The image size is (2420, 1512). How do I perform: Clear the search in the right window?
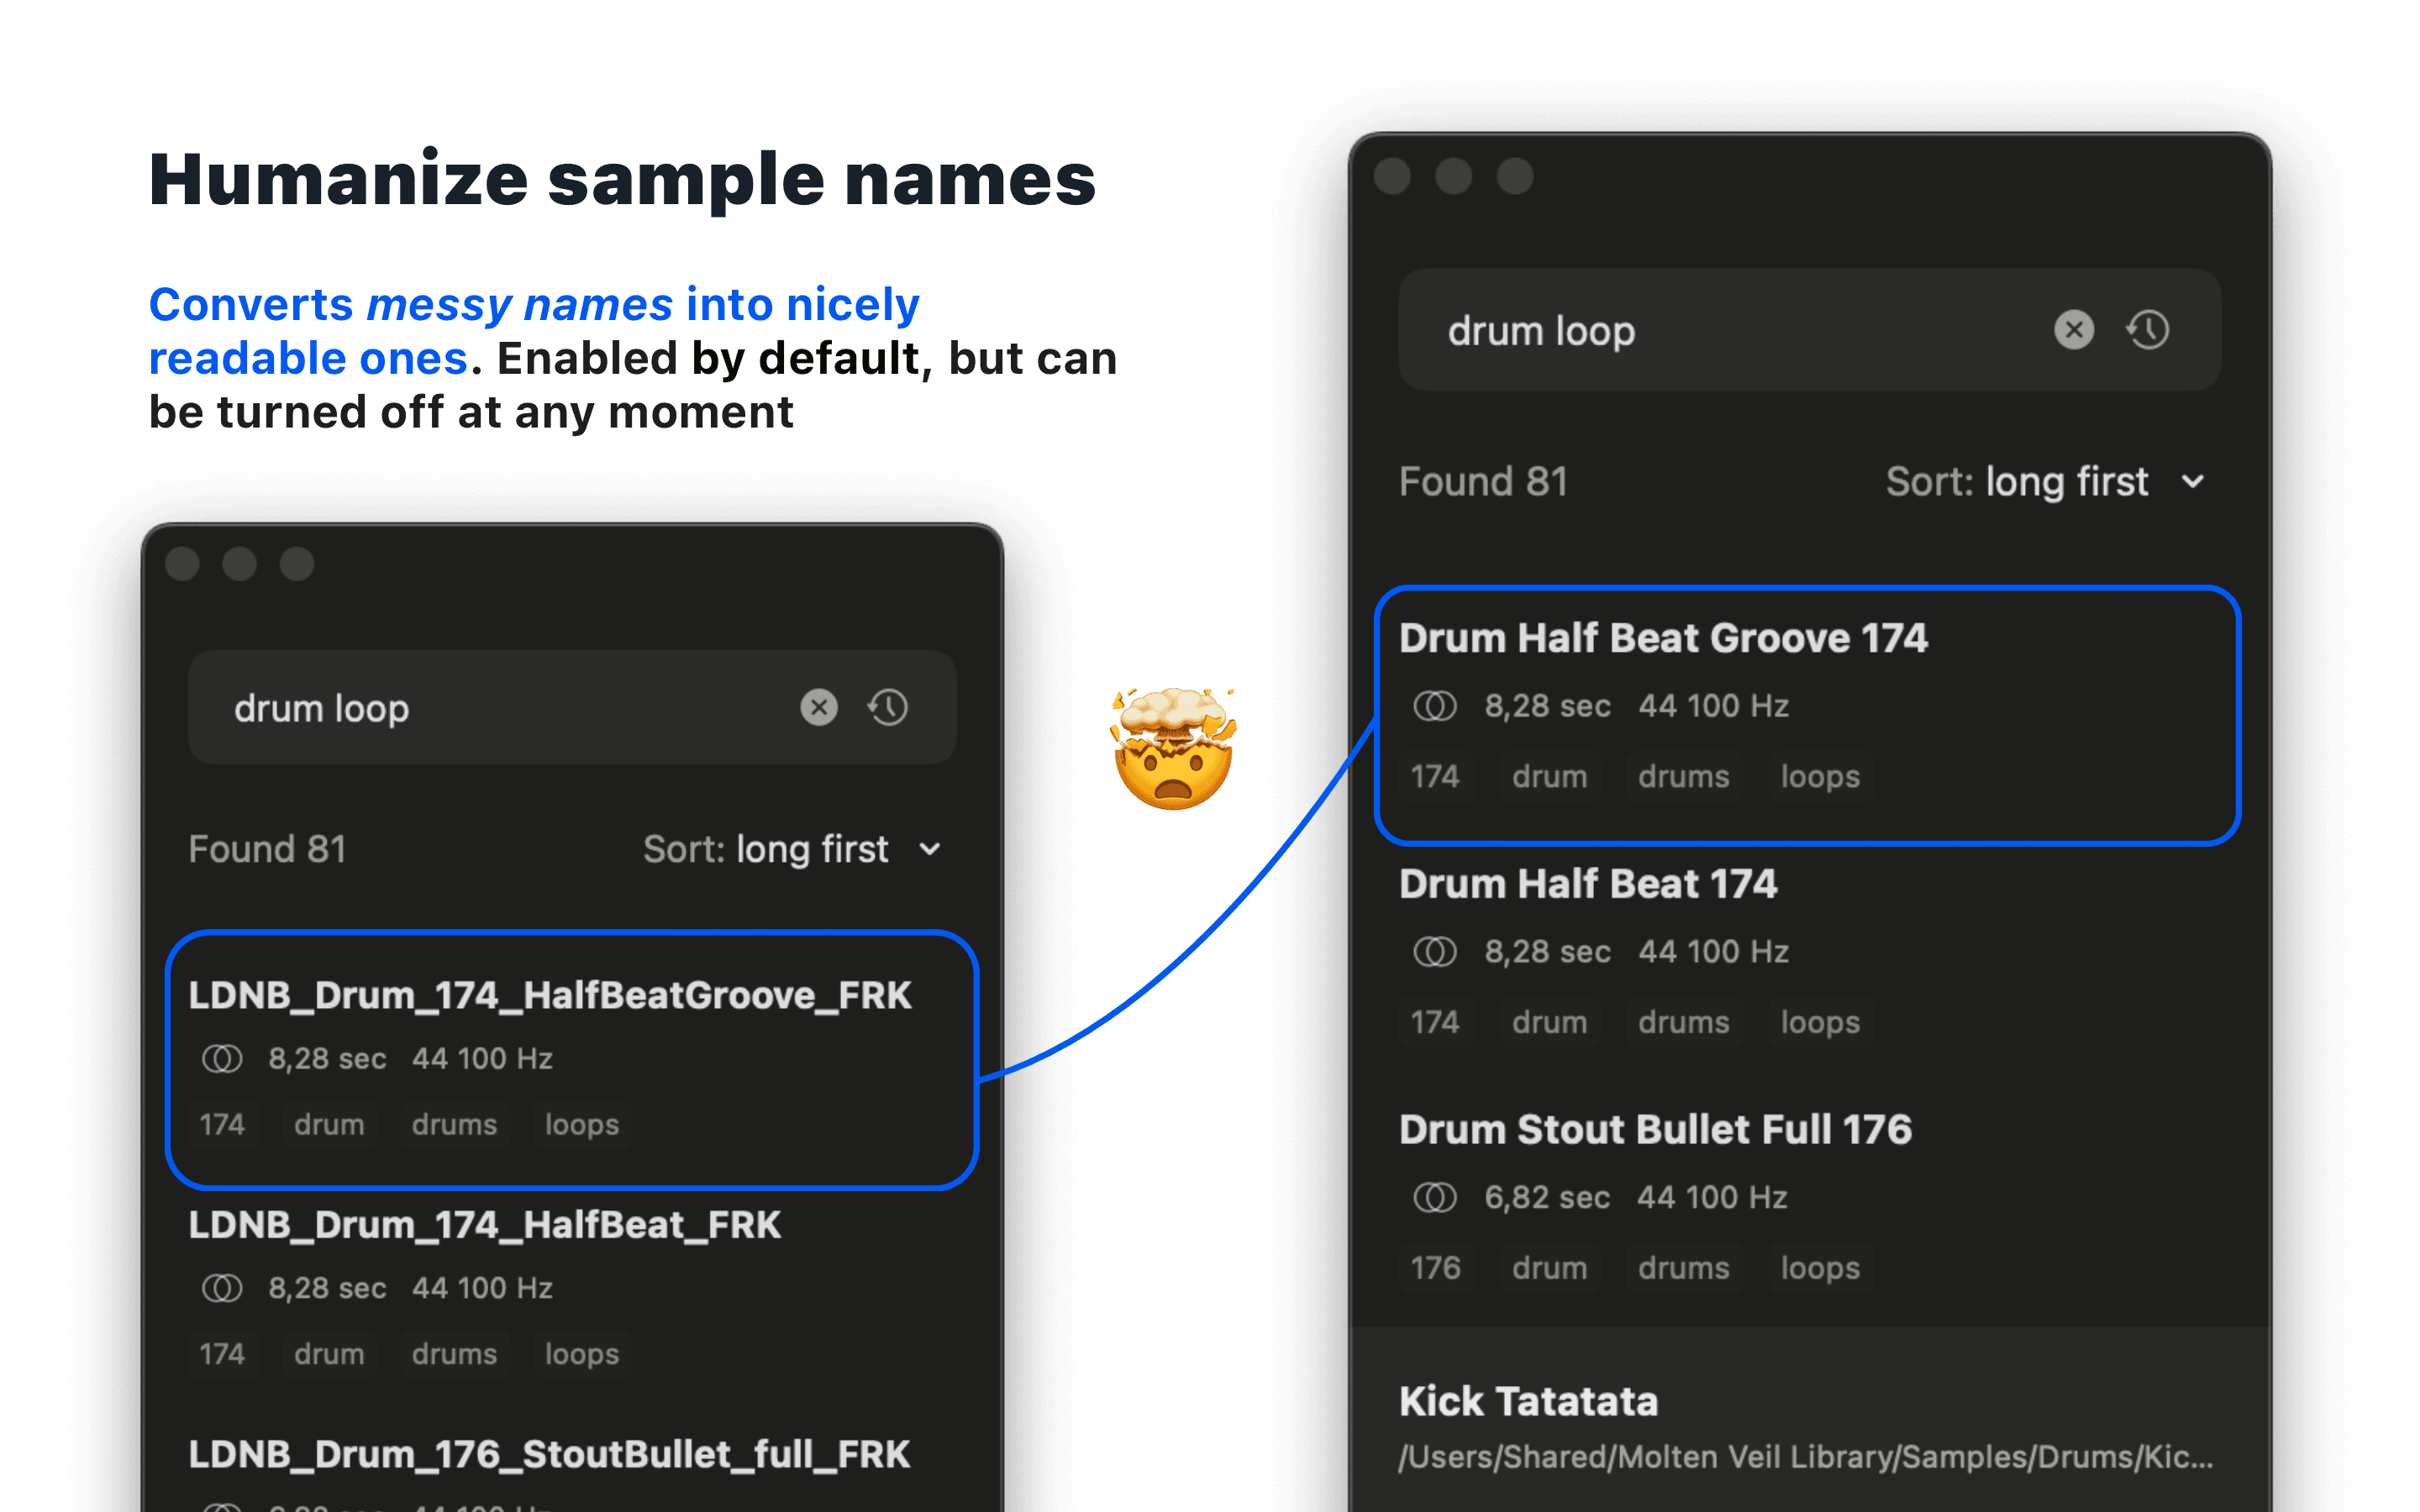(2073, 329)
